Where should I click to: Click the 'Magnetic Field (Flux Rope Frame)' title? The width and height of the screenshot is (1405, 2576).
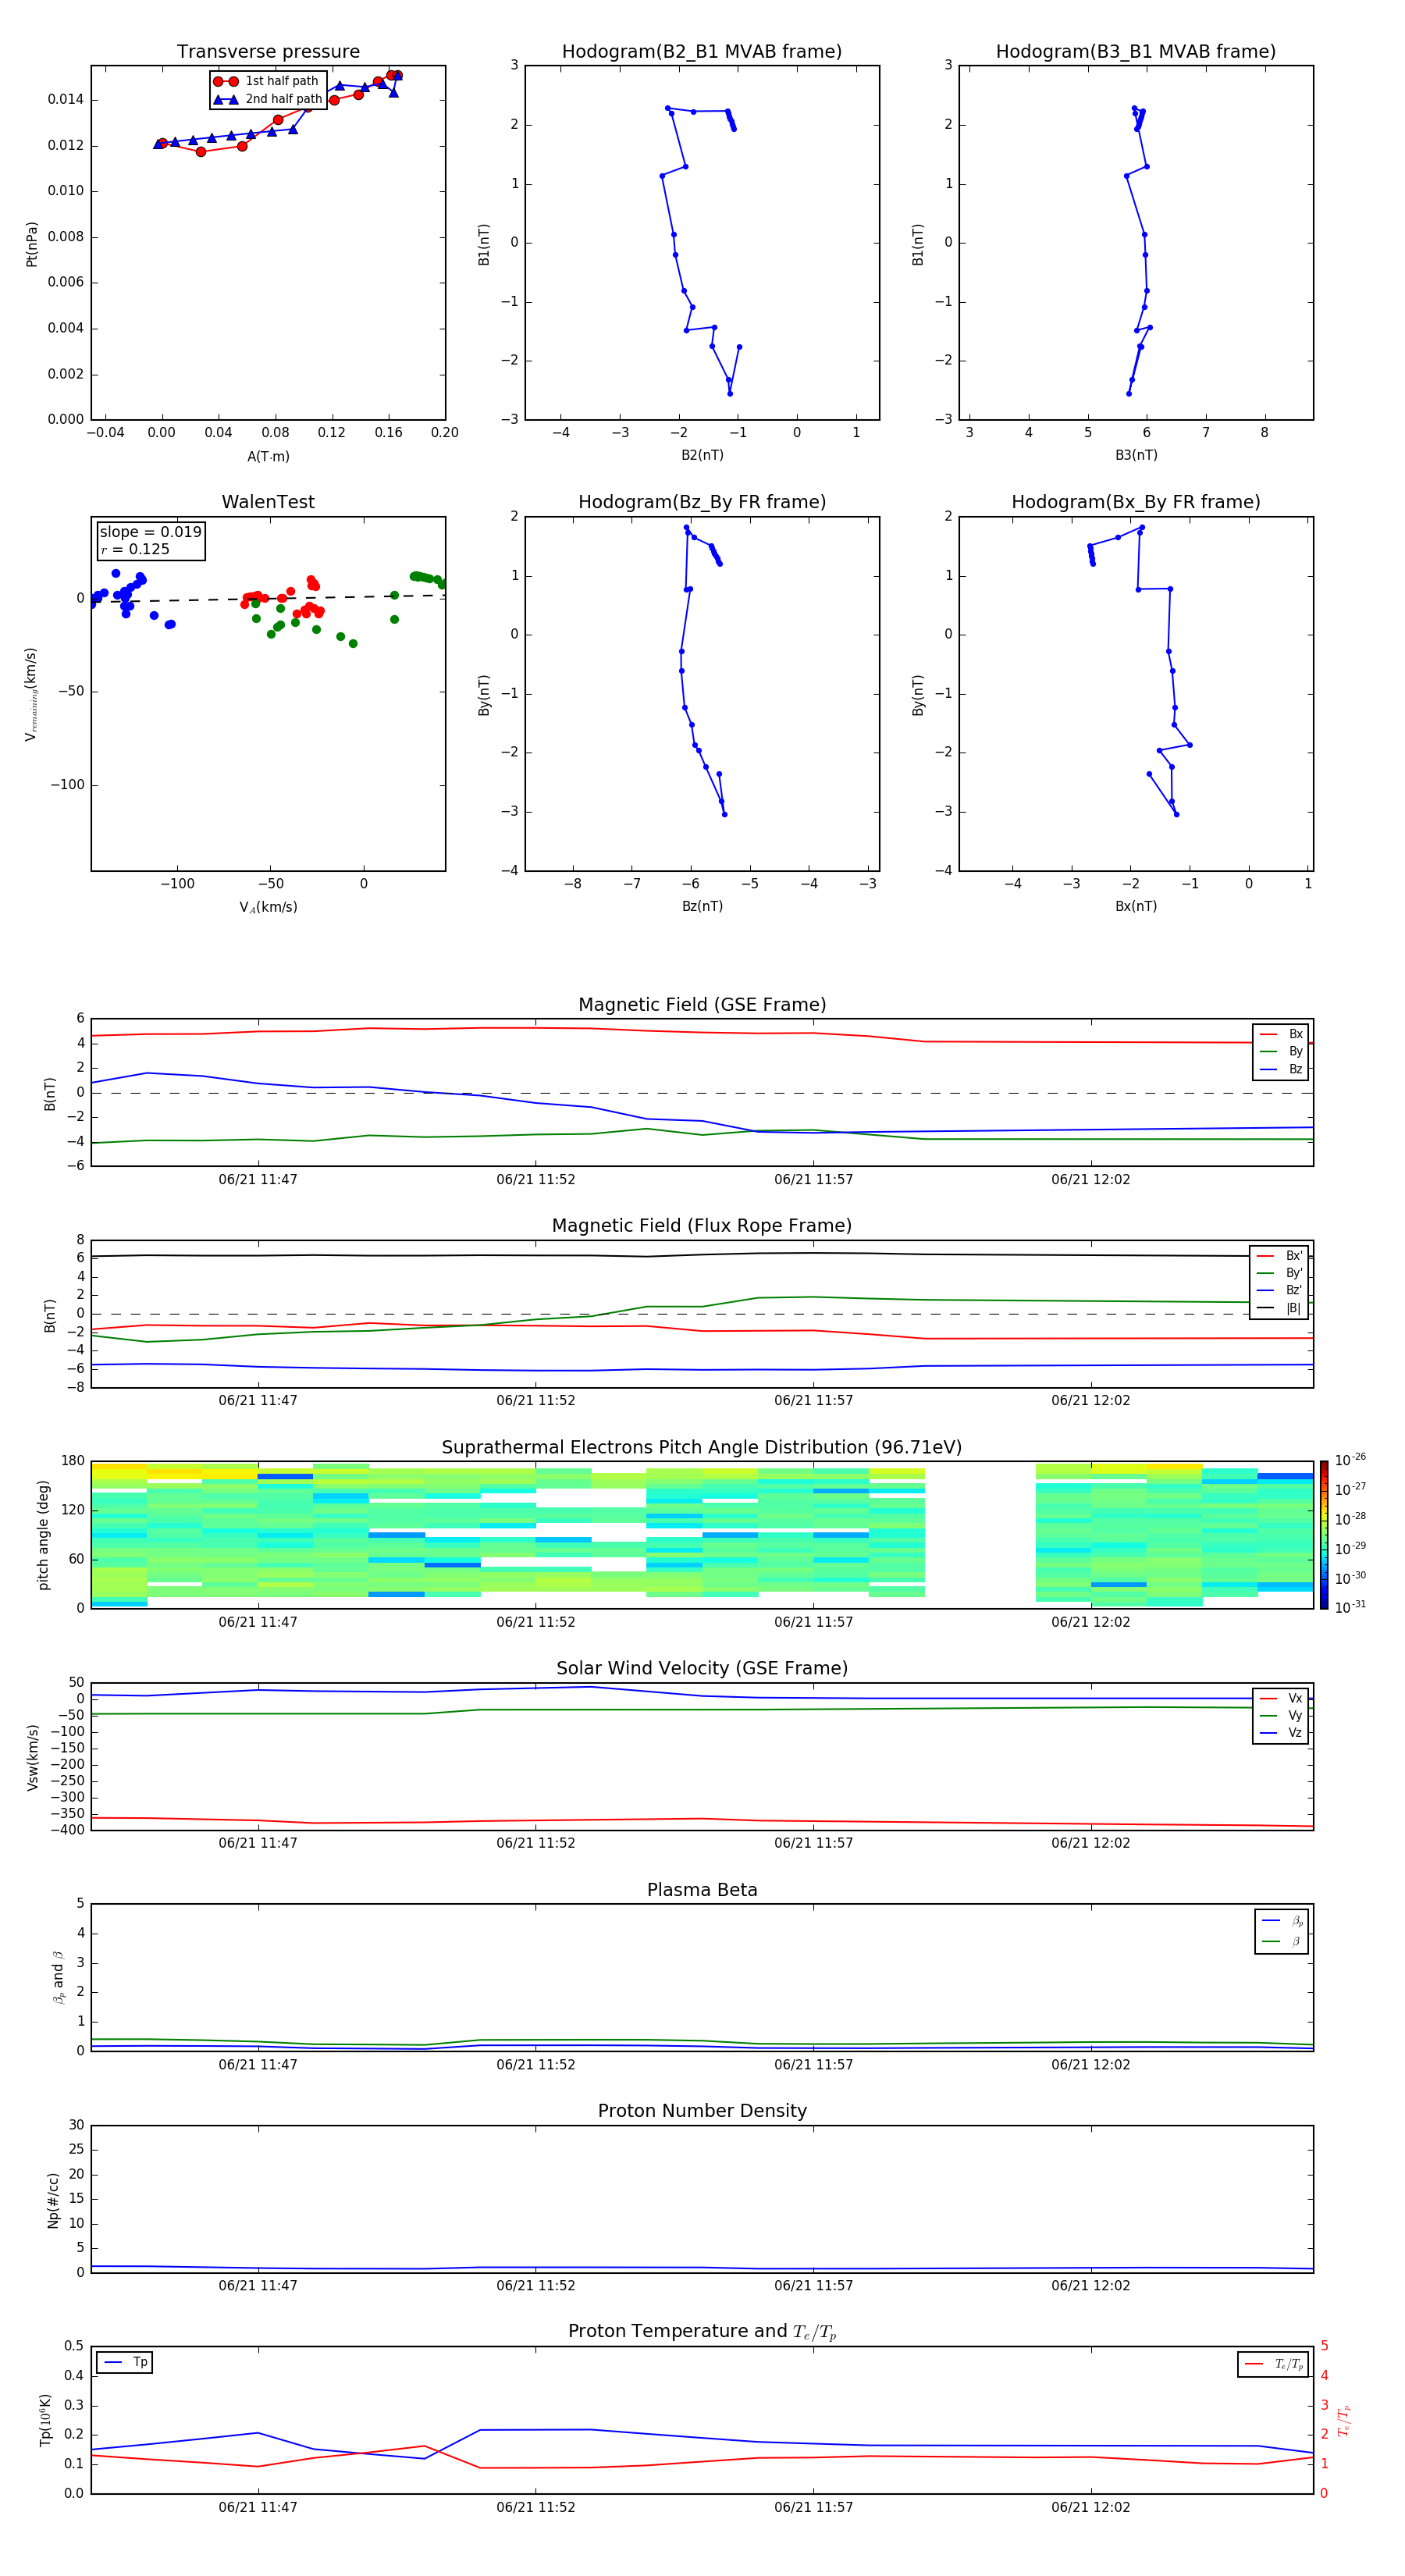click(702, 1226)
